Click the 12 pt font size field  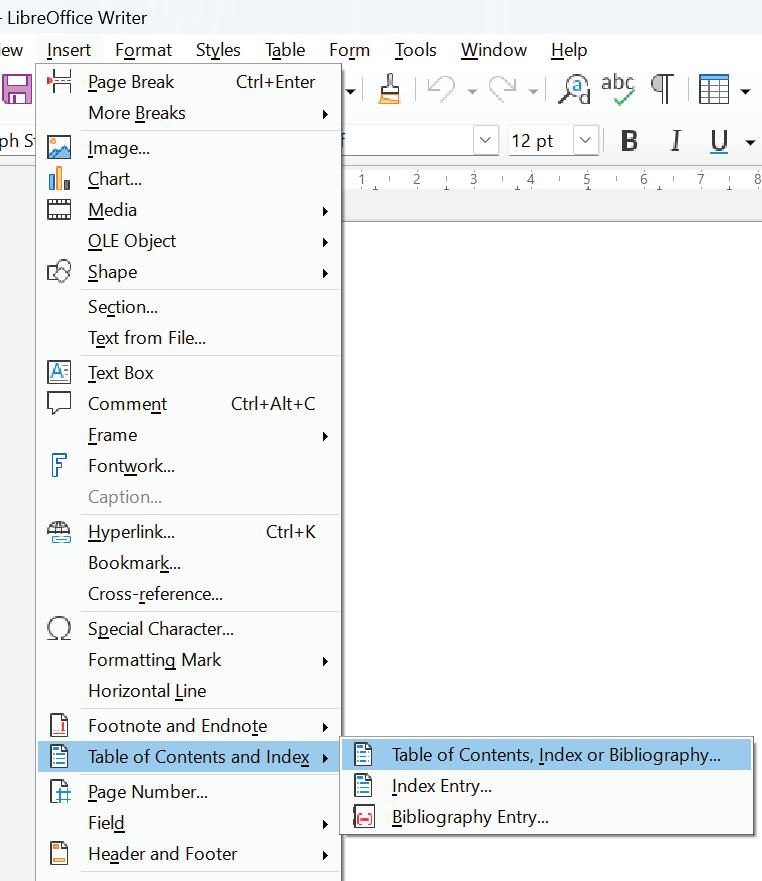(x=541, y=140)
